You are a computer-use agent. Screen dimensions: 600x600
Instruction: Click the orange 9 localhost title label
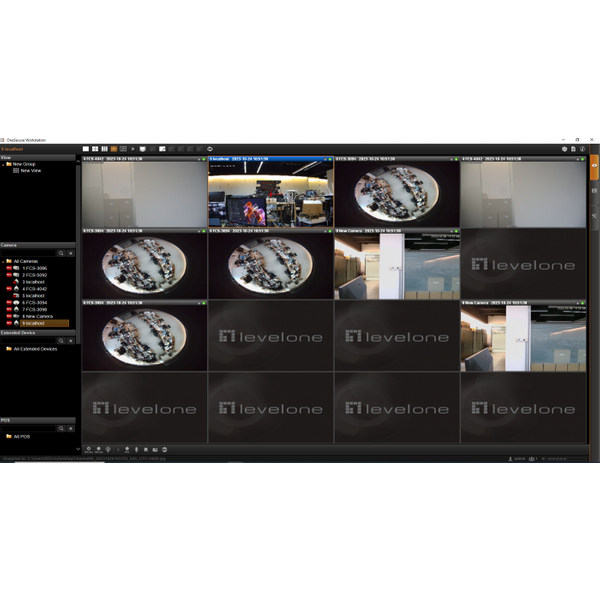tap(12, 149)
